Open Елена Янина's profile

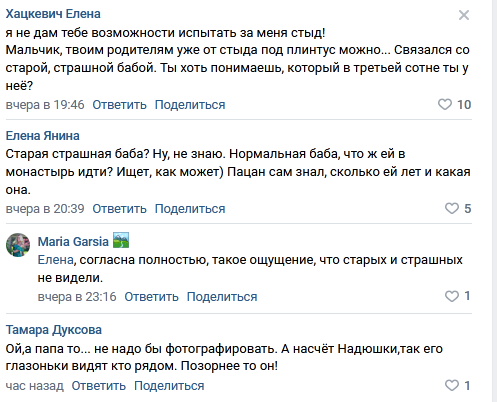tap(43, 136)
